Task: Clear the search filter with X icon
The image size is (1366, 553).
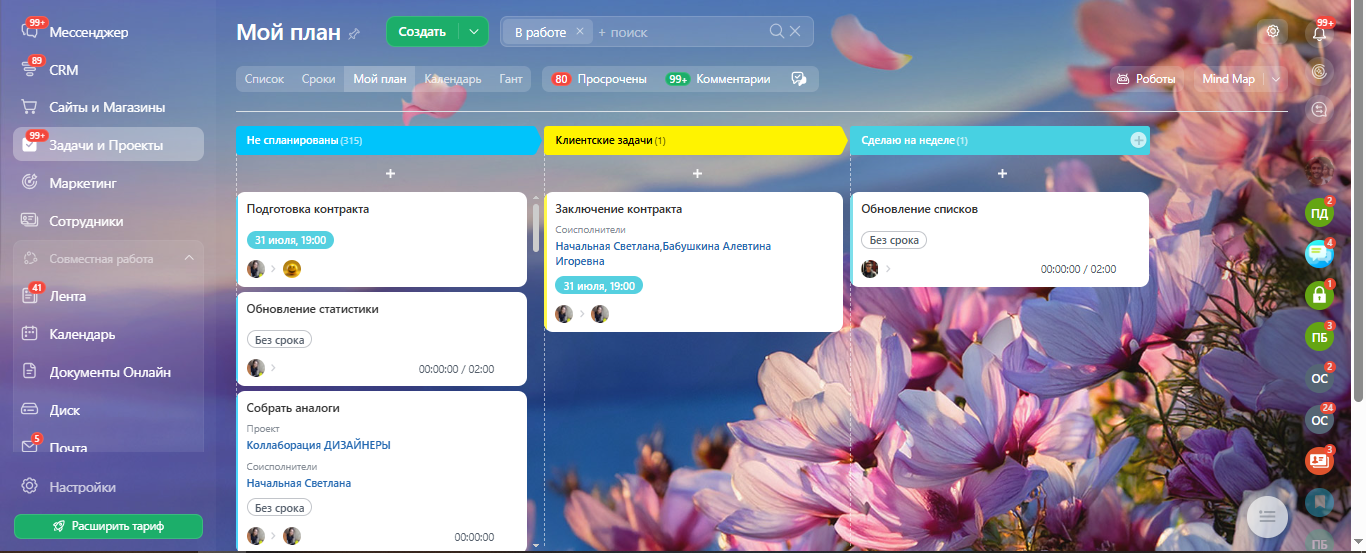Action: point(795,32)
